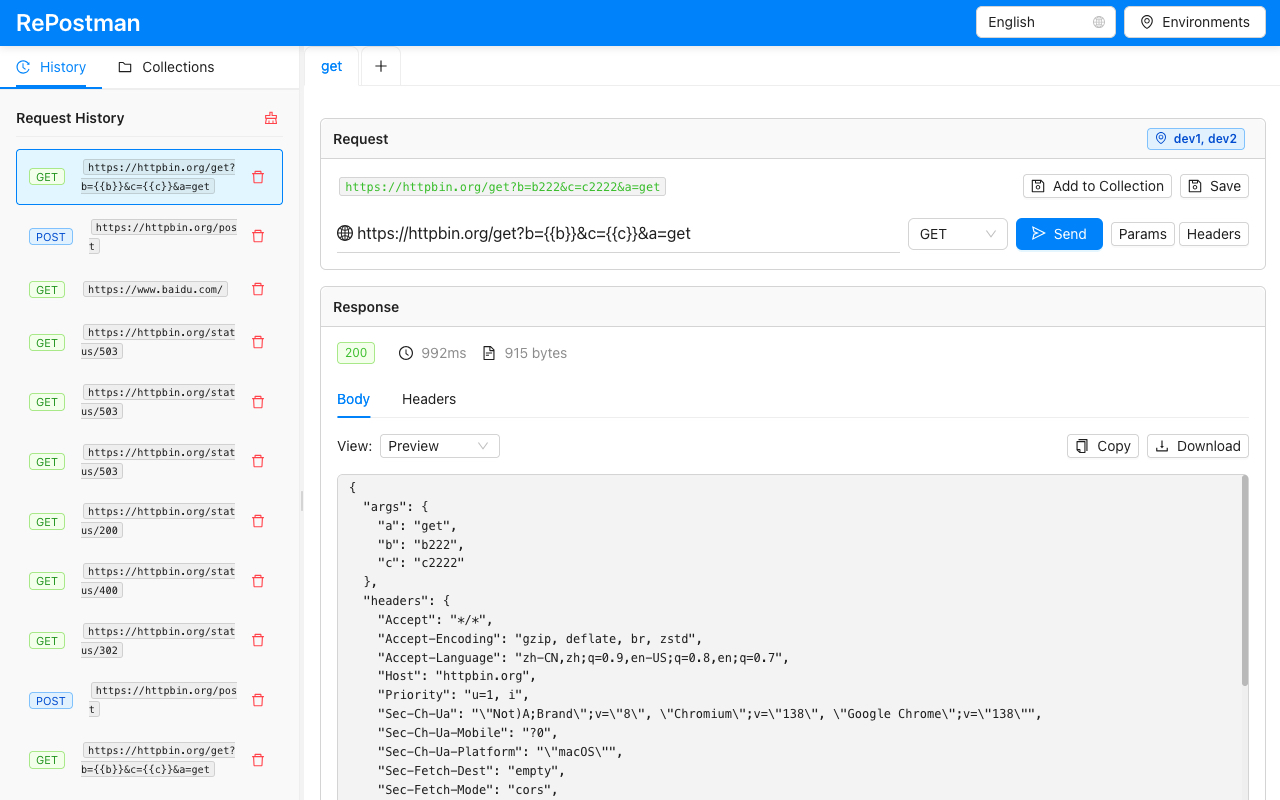Screen dimensions: 1280x800
Task: Switch to the Collections tab
Action: pos(166,67)
